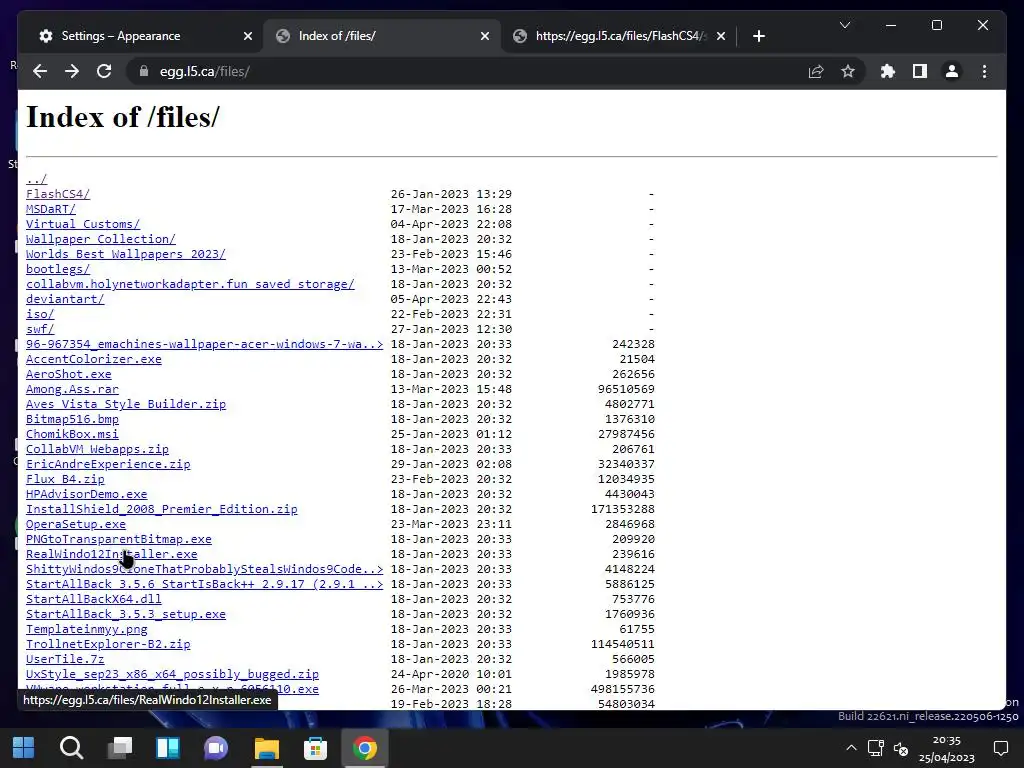Reload the current page

pyautogui.click(x=104, y=71)
